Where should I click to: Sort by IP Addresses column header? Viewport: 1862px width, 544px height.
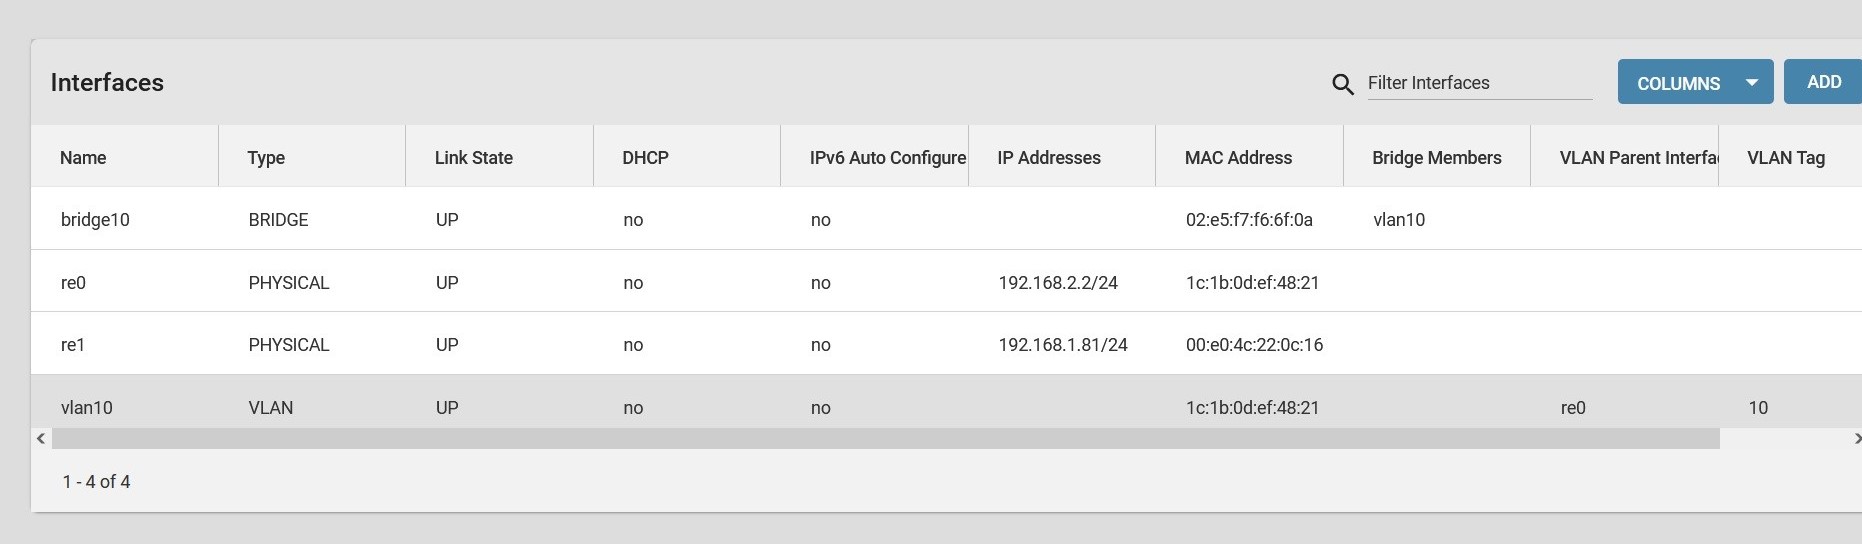1048,157
